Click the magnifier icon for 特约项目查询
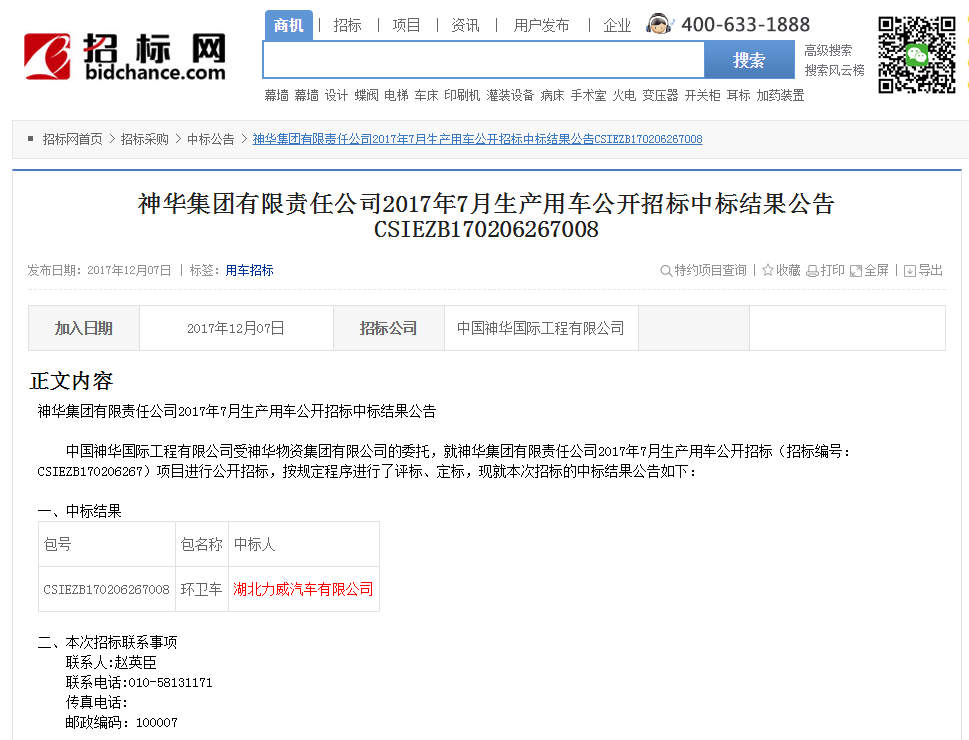The height and width of the screenshot is (740, 969). click(666, 271)
